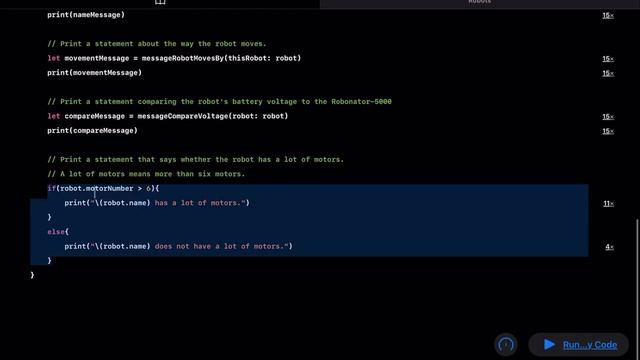Click string "does not have a lot of motors."
The image size is (640, 360).
pyautogui.click(x=222, y=246)
